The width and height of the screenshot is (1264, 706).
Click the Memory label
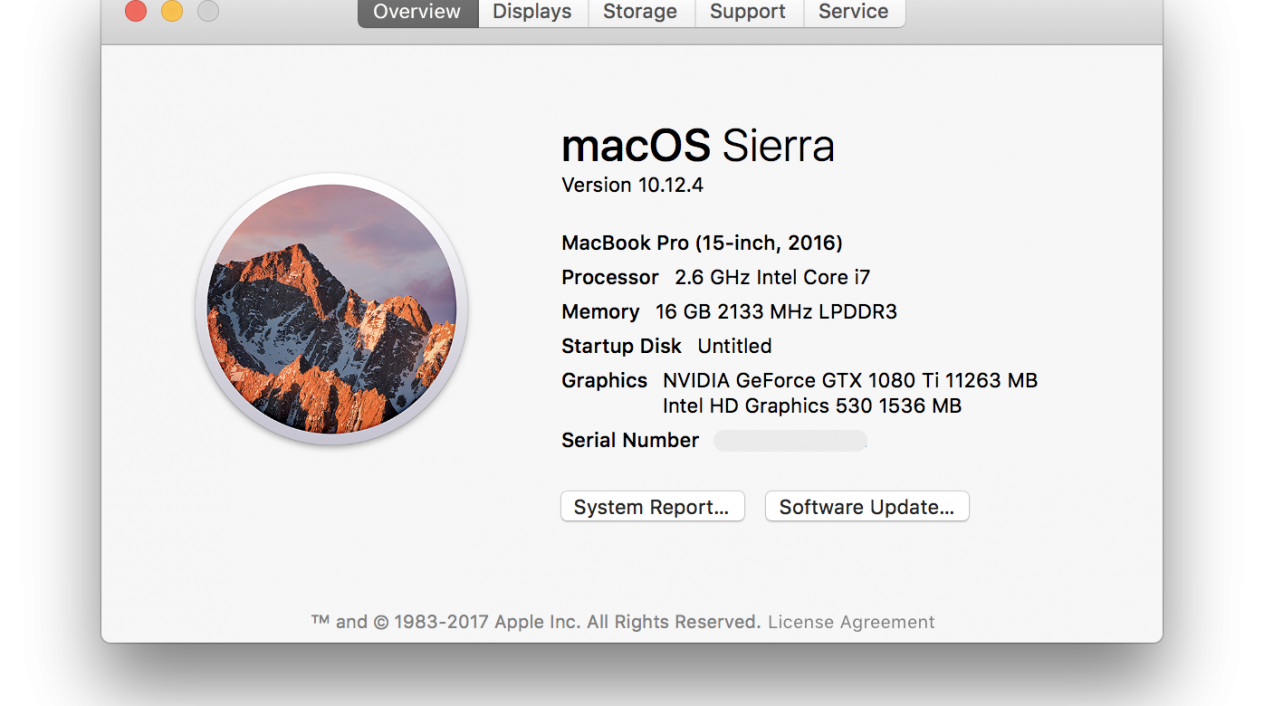601,312
